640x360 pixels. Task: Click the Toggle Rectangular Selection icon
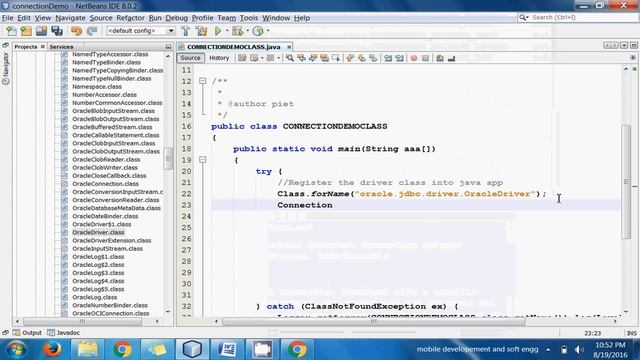pos(336,58)
